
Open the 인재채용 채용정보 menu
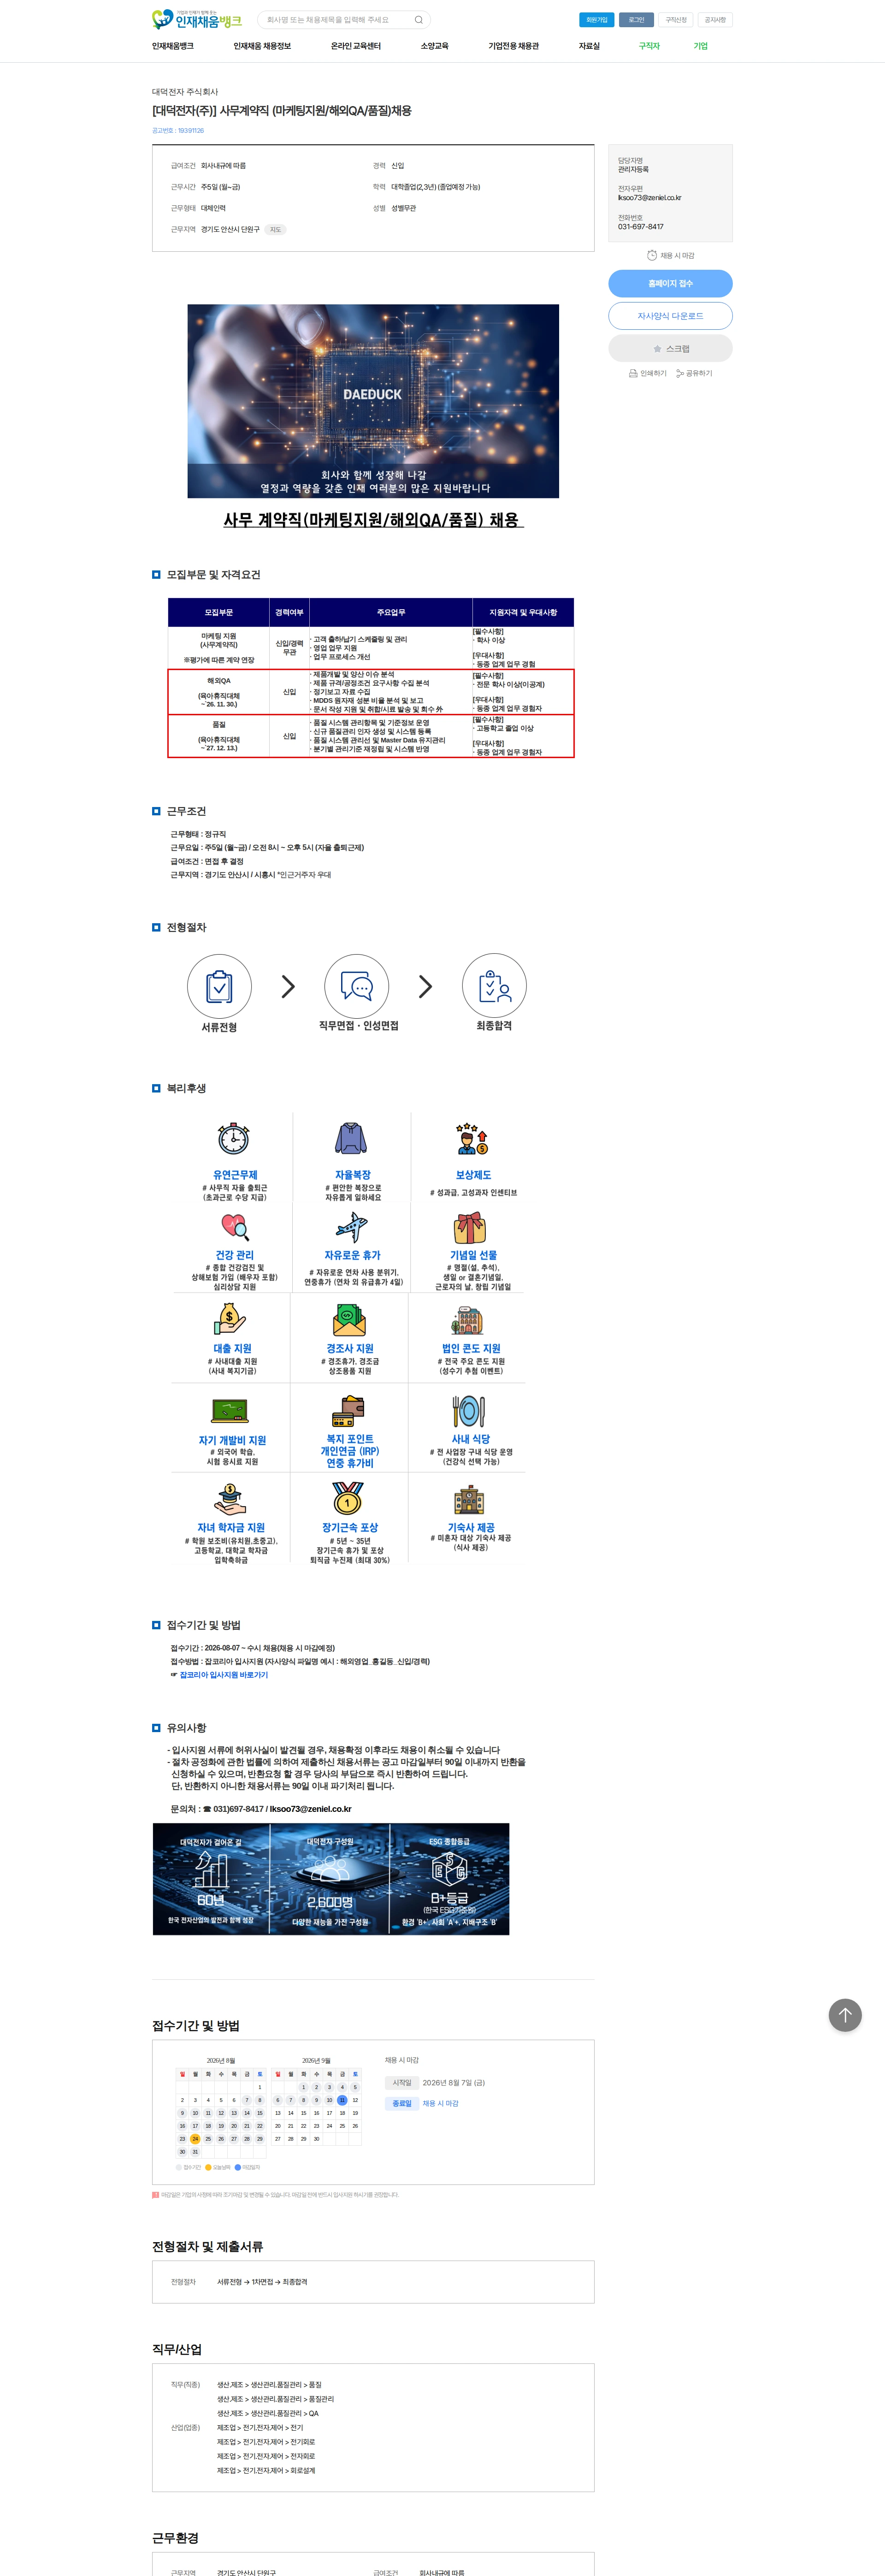pos(262,46)
